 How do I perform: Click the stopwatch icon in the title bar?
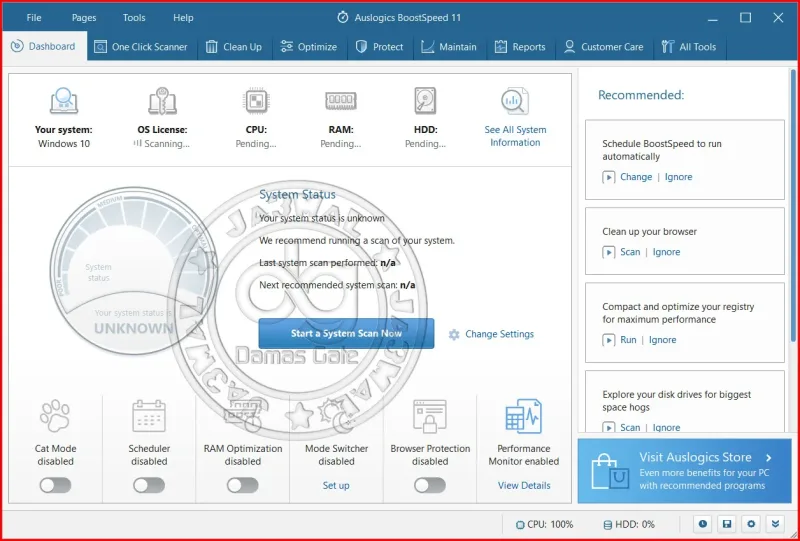pyautogui.click(x=343, y=17)
